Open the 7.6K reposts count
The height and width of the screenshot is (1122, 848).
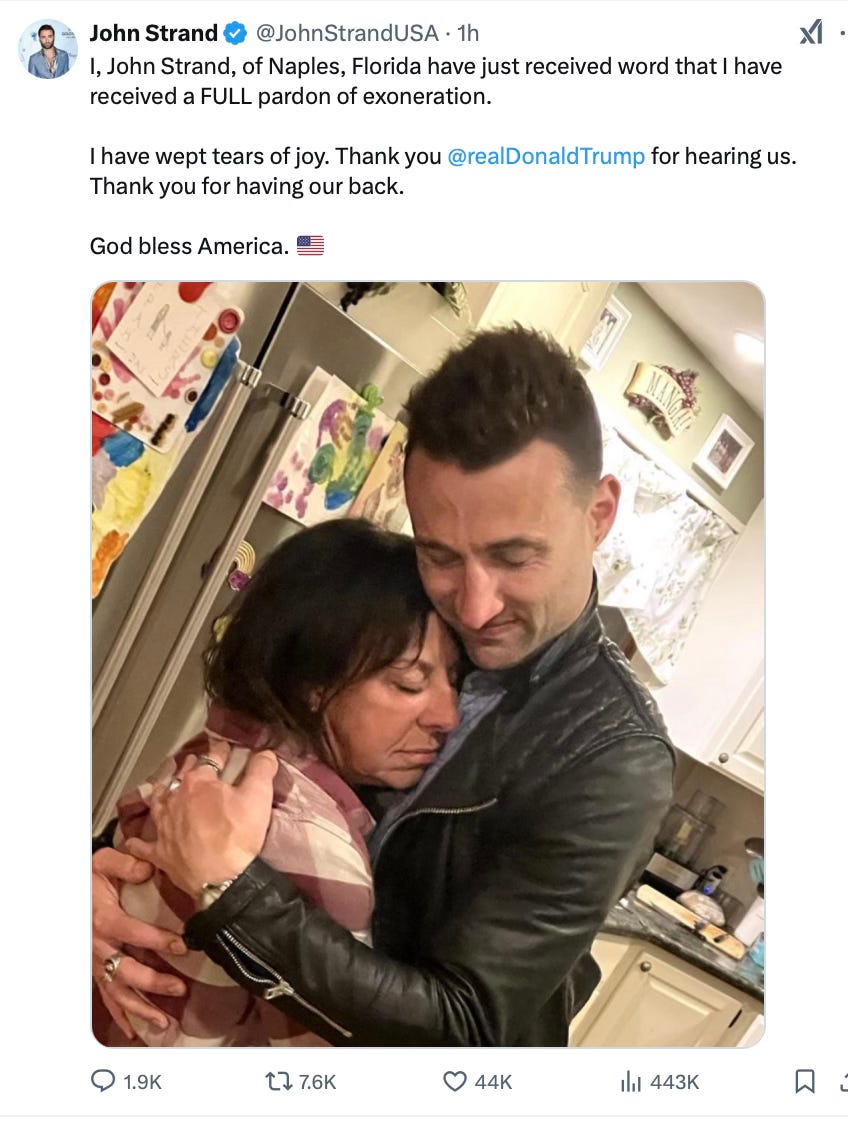click(x=317, y=1082)
